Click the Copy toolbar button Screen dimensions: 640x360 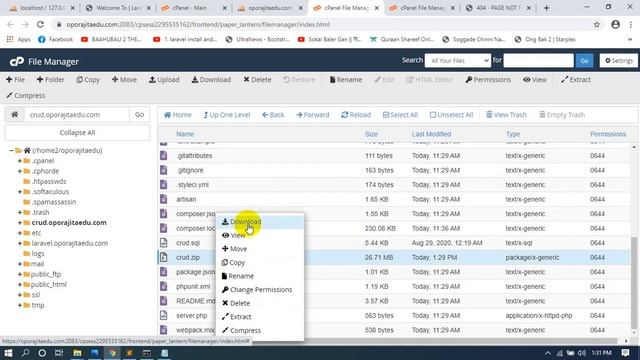click(x=88, y=80)
